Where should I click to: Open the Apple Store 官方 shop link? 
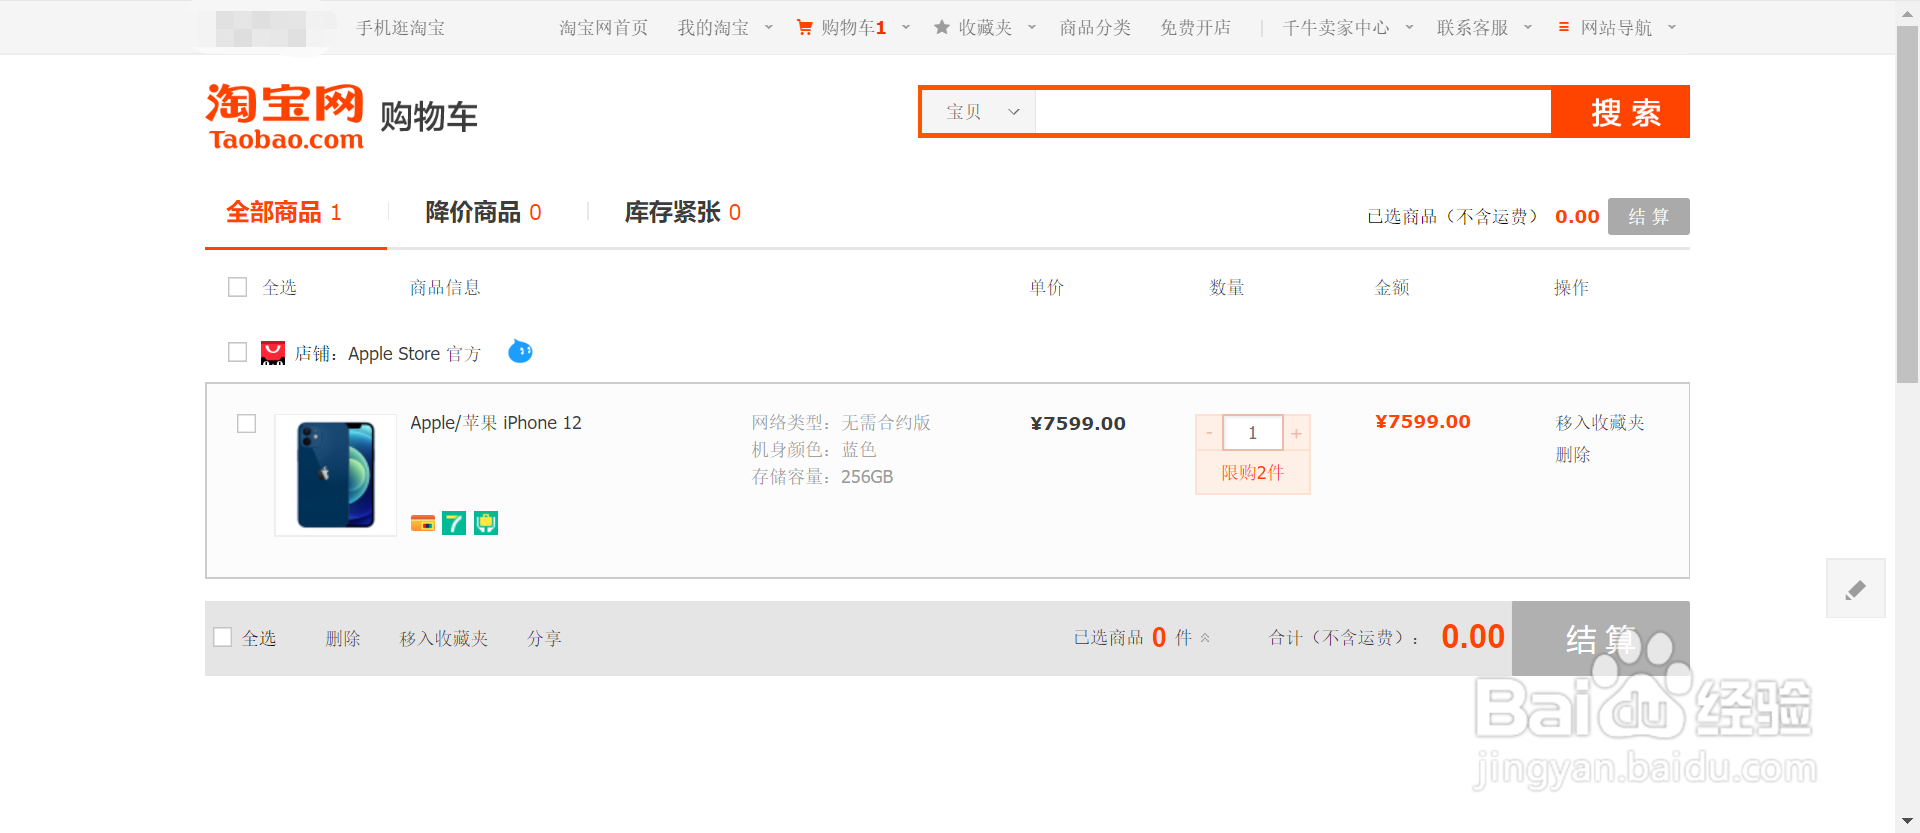pos(414,354)
